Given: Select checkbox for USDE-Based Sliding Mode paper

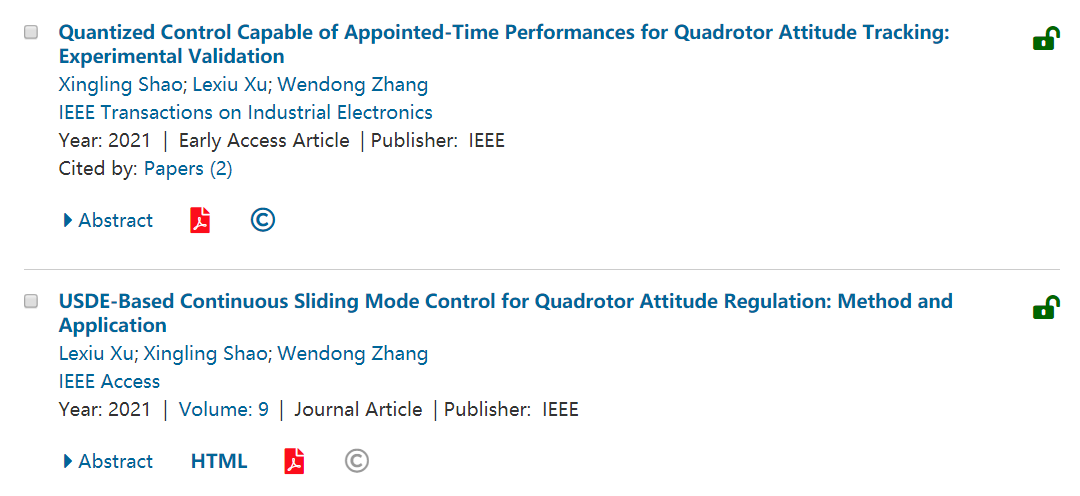Looking at the screenshot, I should click(31, 301).
